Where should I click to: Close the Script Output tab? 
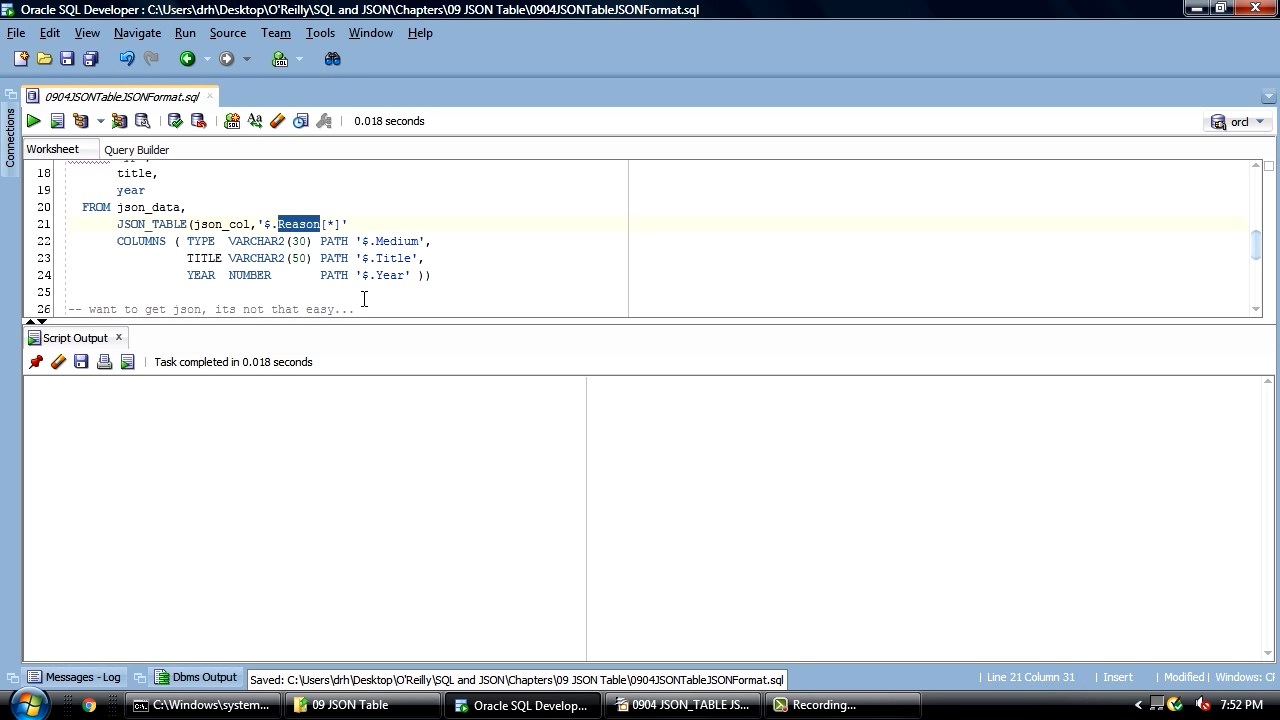point(118,337)
